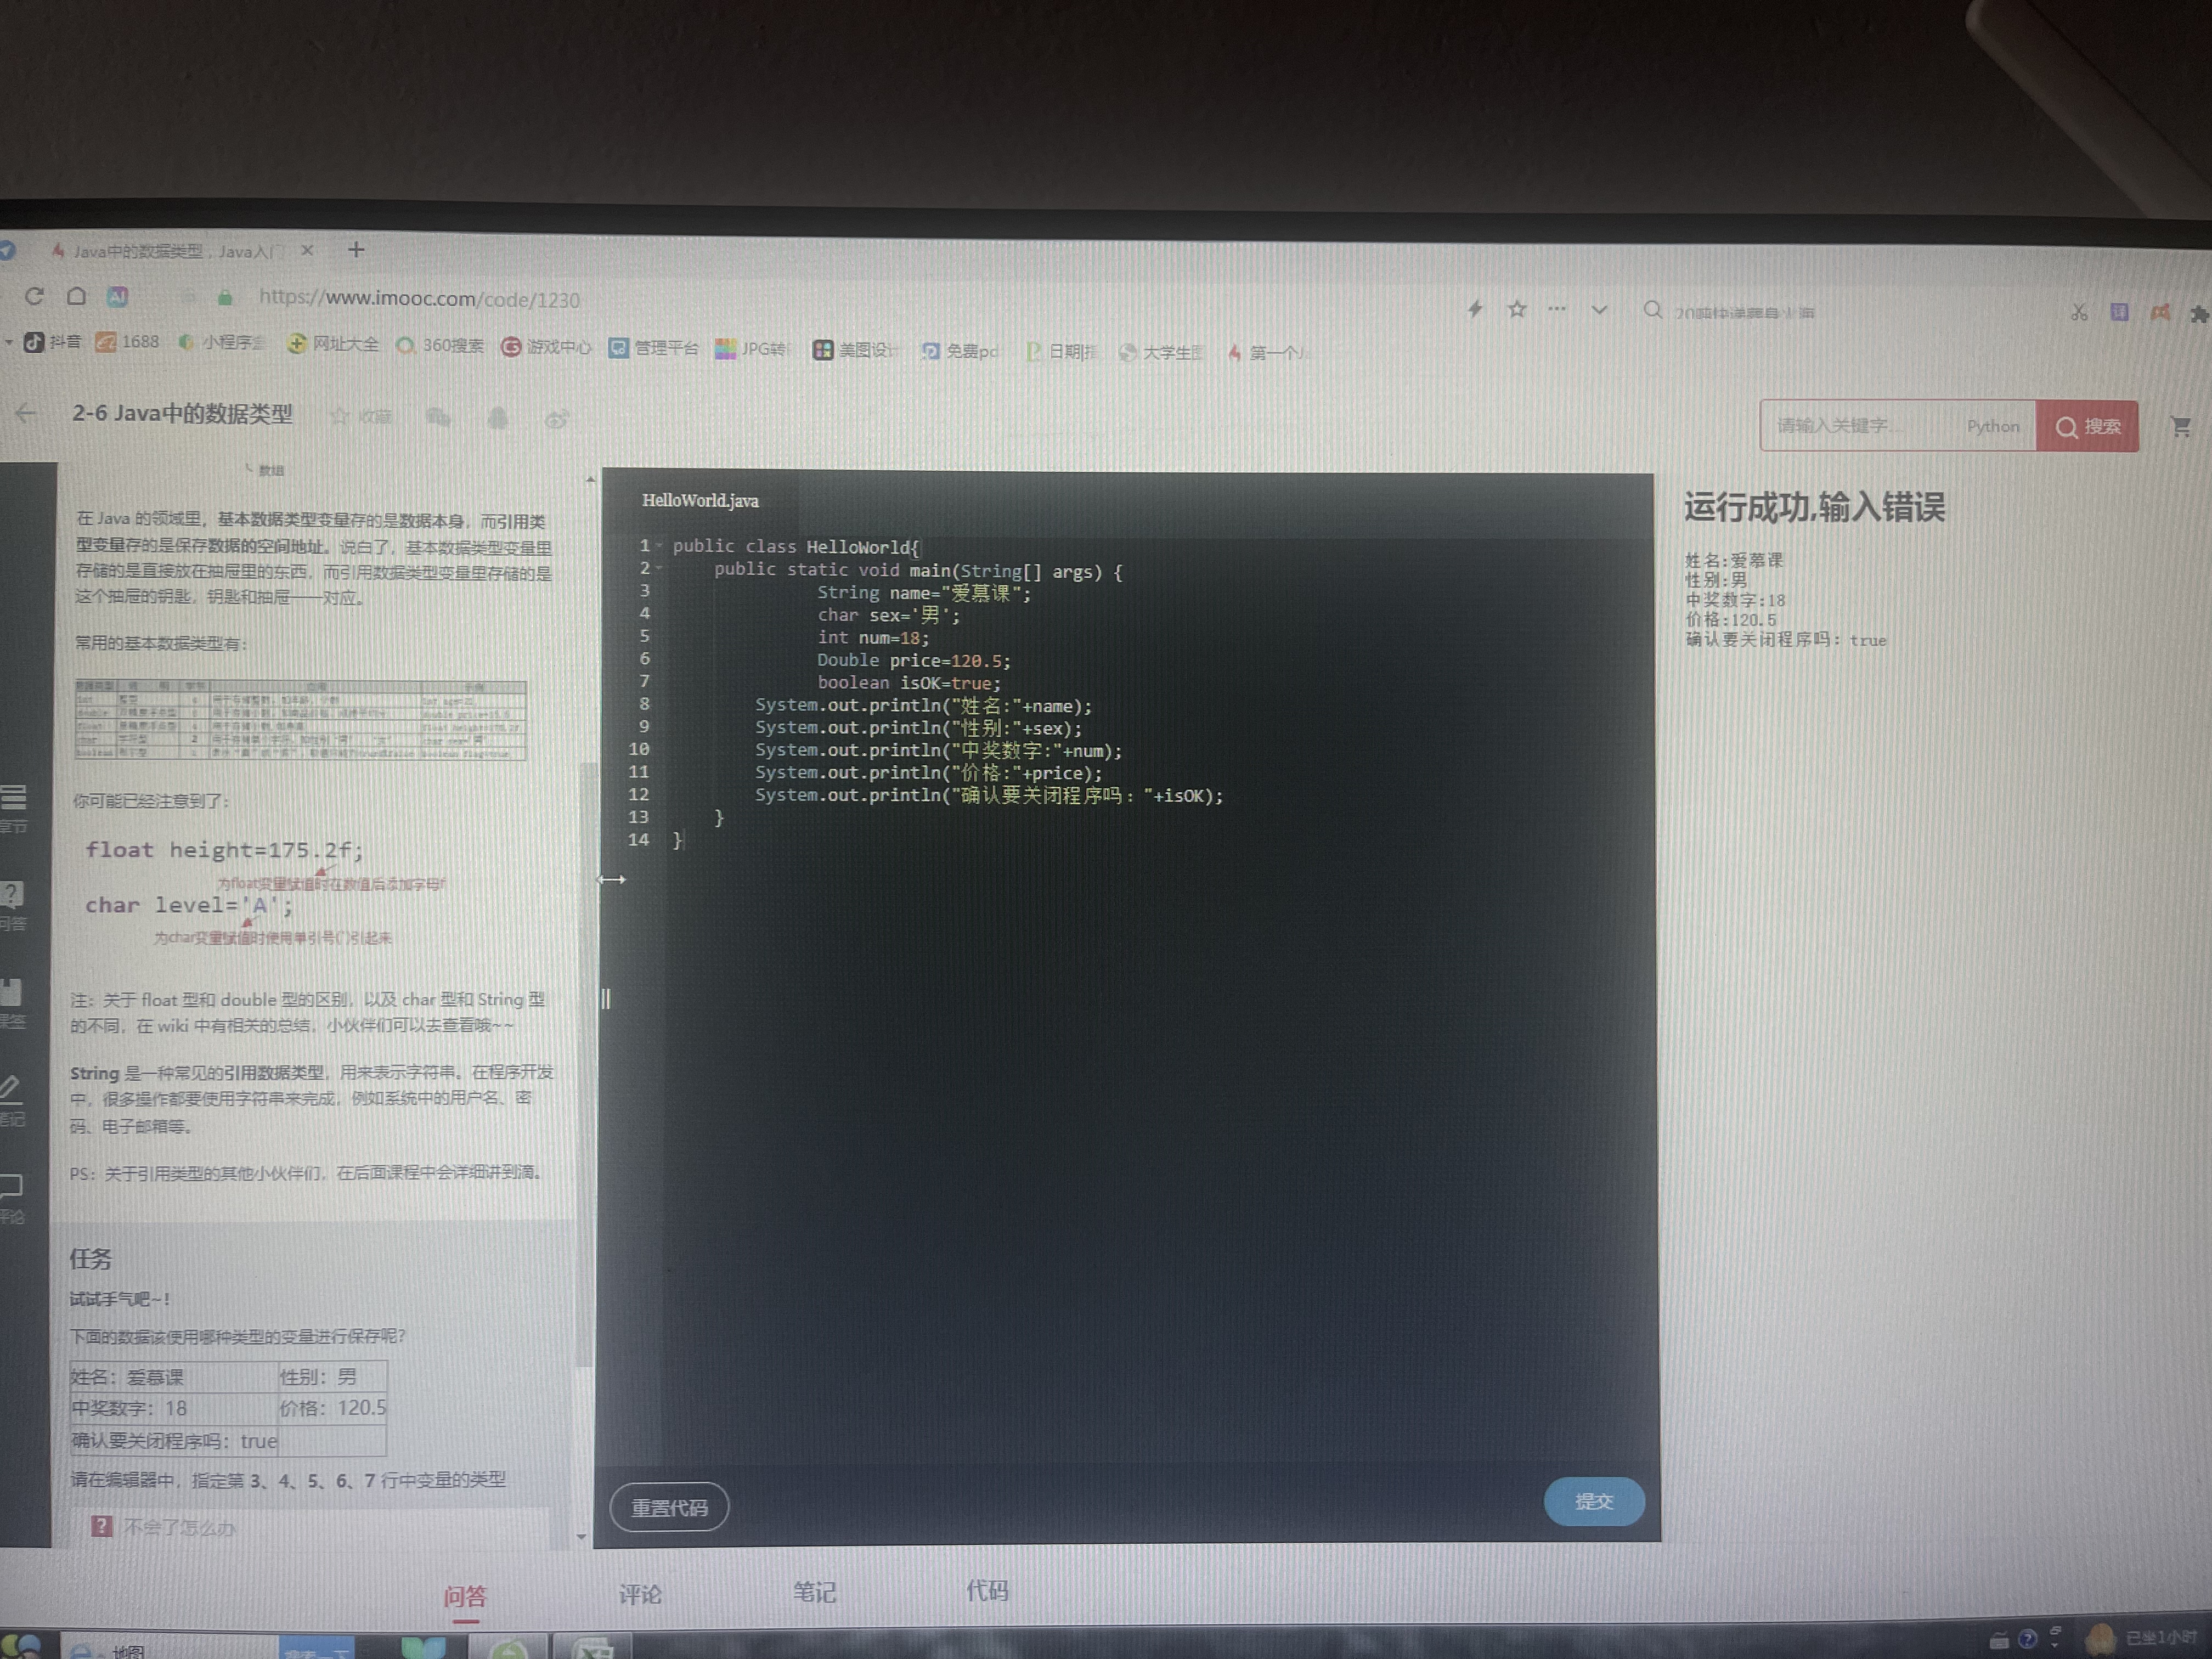
Task: Click the 提交 submit button
Action: coord(1593,1501)
